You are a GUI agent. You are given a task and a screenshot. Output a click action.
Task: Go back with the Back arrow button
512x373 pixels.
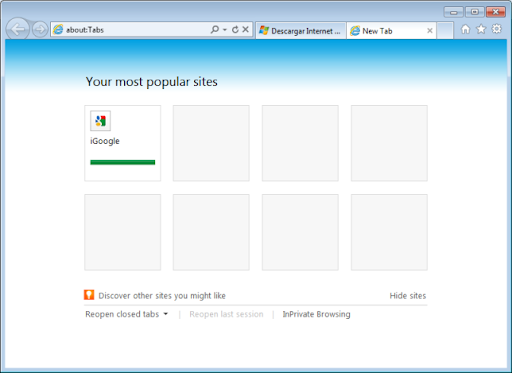17,29
